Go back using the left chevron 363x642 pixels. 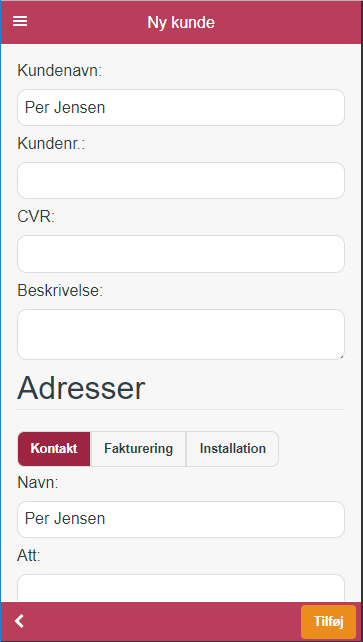[19, 621]
